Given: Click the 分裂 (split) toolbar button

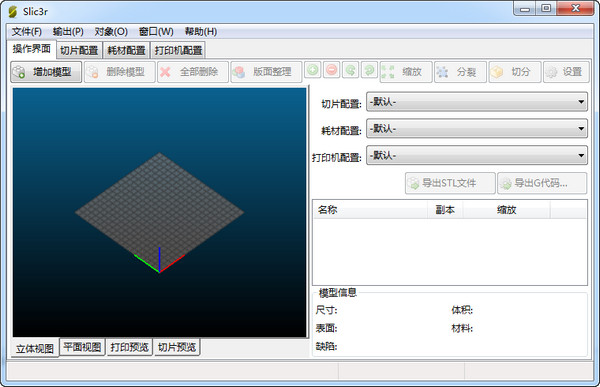Looking at the screenshot, I should (460, 72).
